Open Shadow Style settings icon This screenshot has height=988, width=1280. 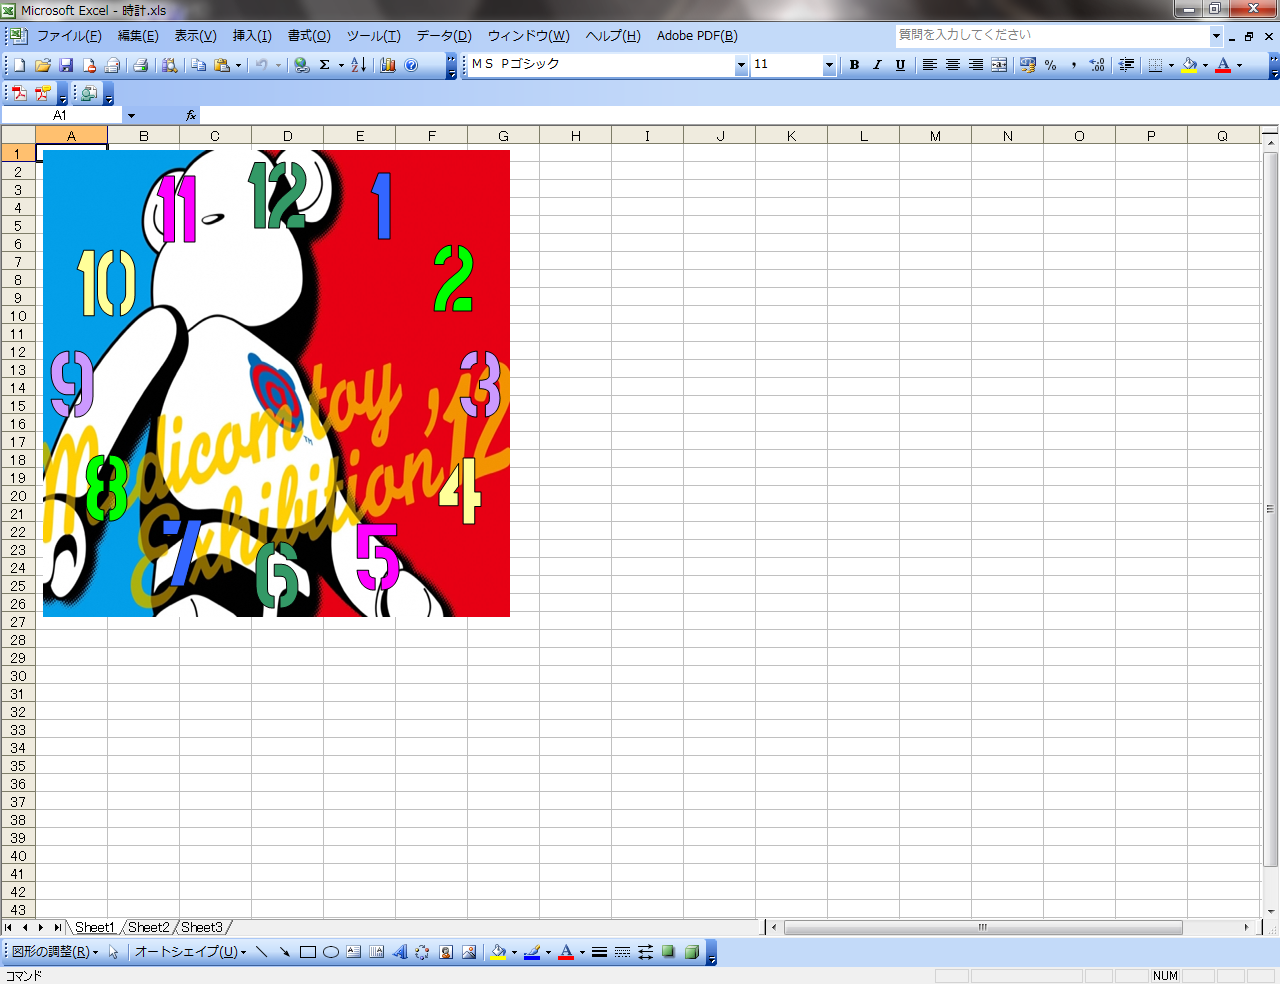coord(668,952)
